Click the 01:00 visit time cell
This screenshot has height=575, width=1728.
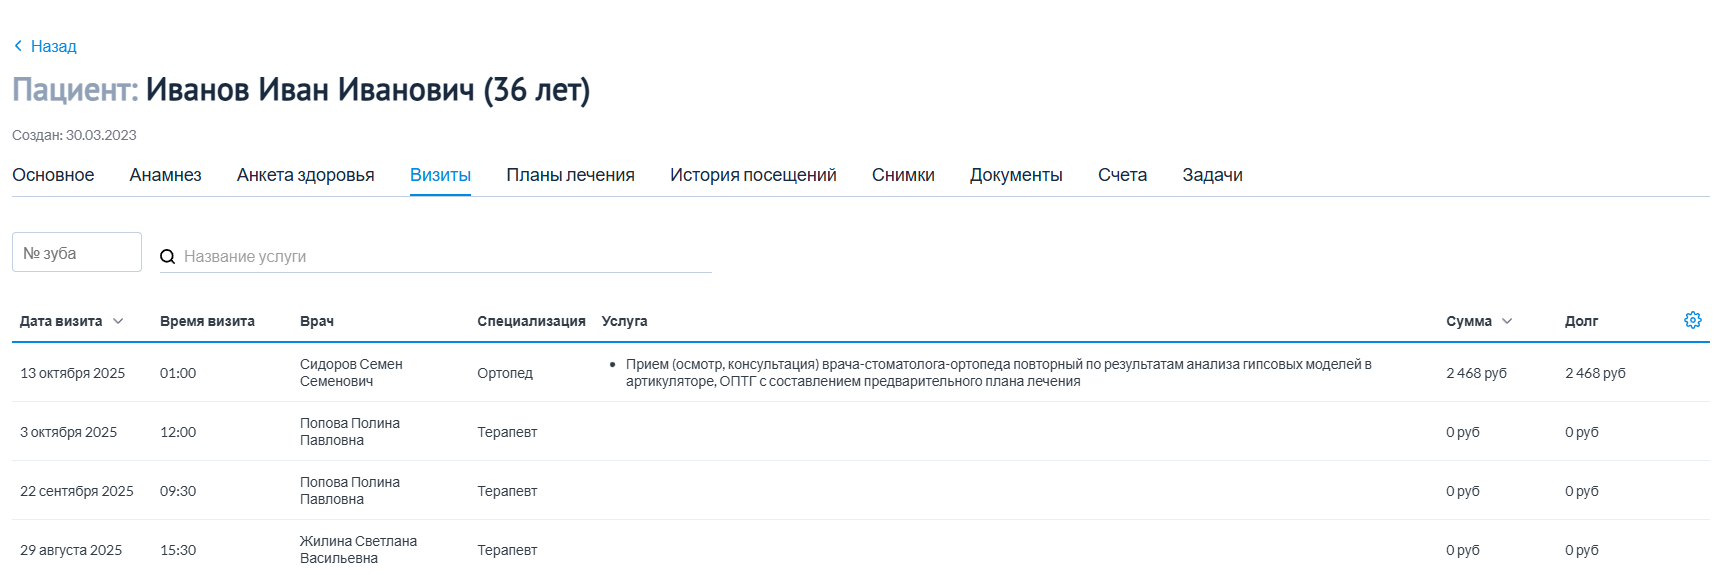coord(178,373)
